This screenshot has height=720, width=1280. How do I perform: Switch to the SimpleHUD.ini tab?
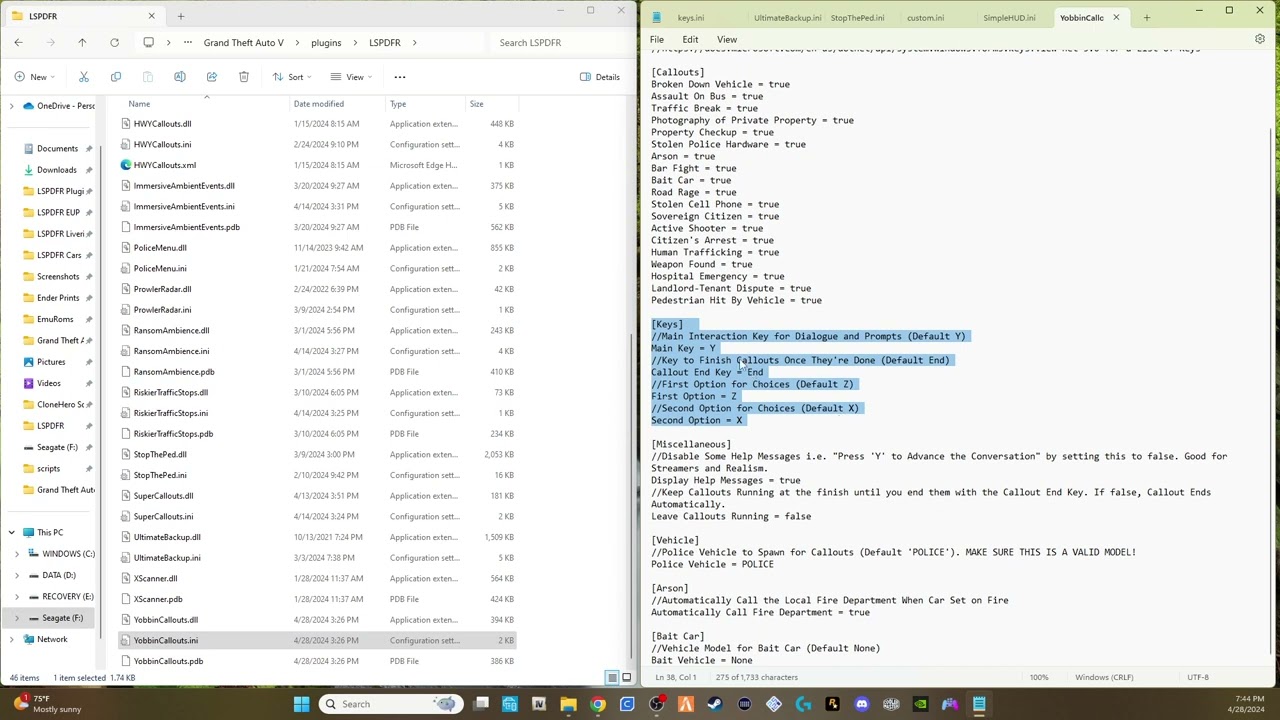pos(1009,18)
